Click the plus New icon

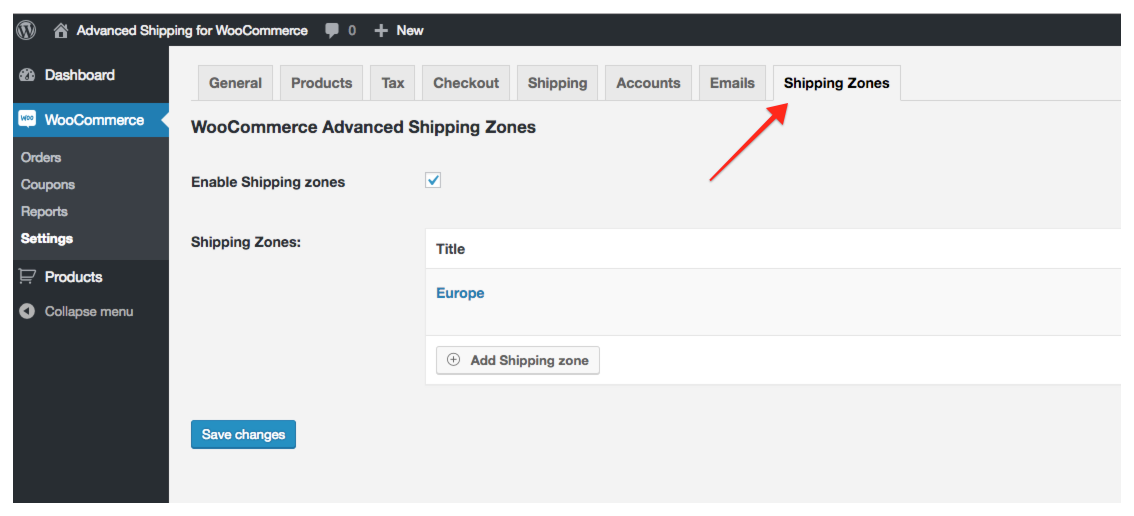381,30
